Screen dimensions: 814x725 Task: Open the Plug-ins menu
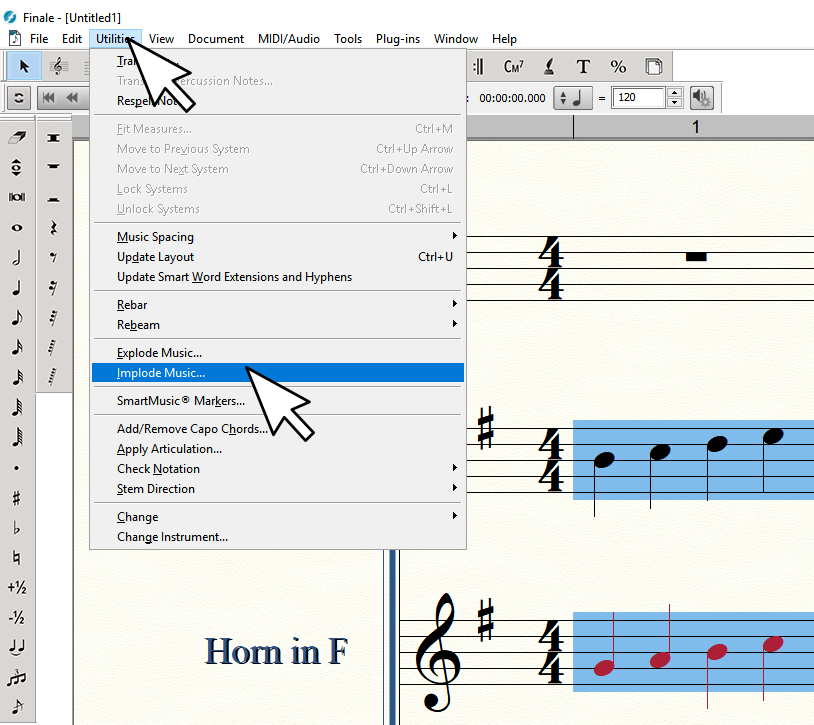coord(398,39)
